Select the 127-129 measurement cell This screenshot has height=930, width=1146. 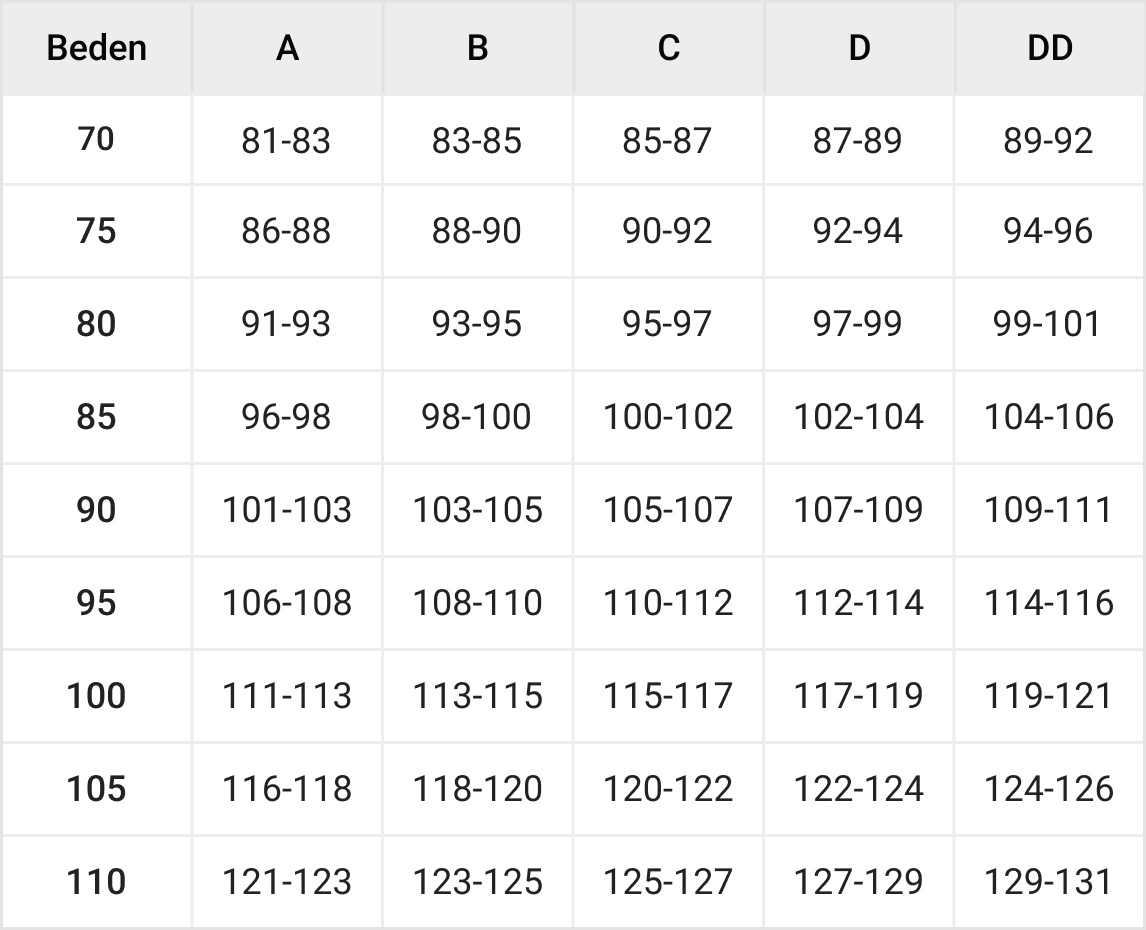pos(858,882)
